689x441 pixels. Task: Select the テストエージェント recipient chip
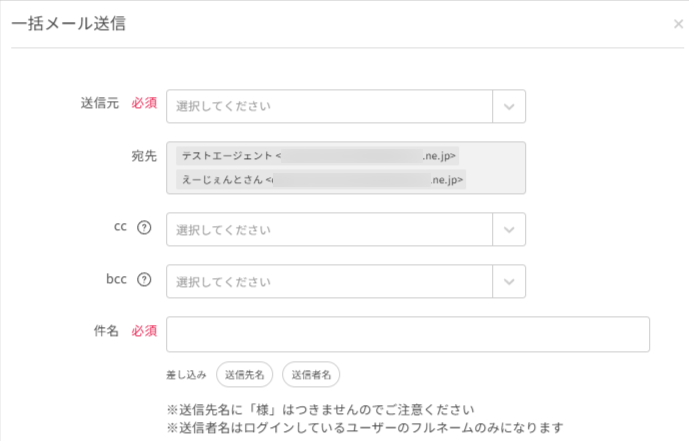point(318,156)
